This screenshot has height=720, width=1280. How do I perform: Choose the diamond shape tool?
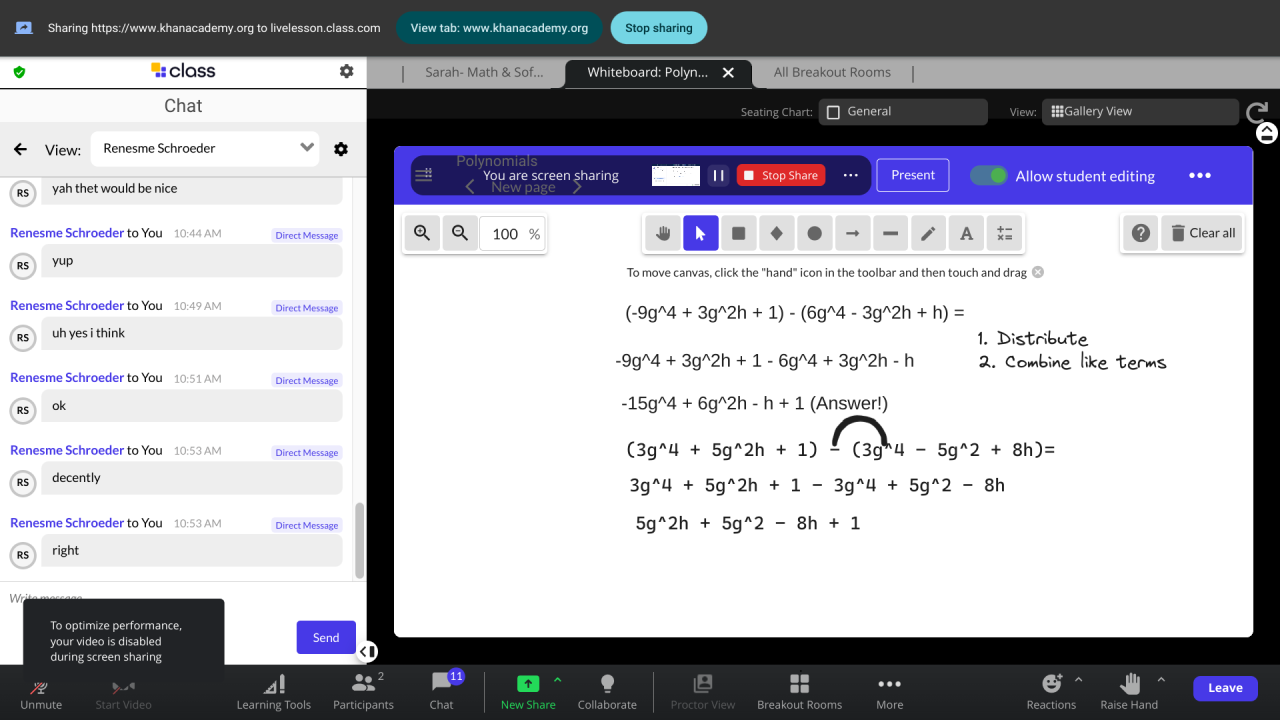click(x=776, y=233)
